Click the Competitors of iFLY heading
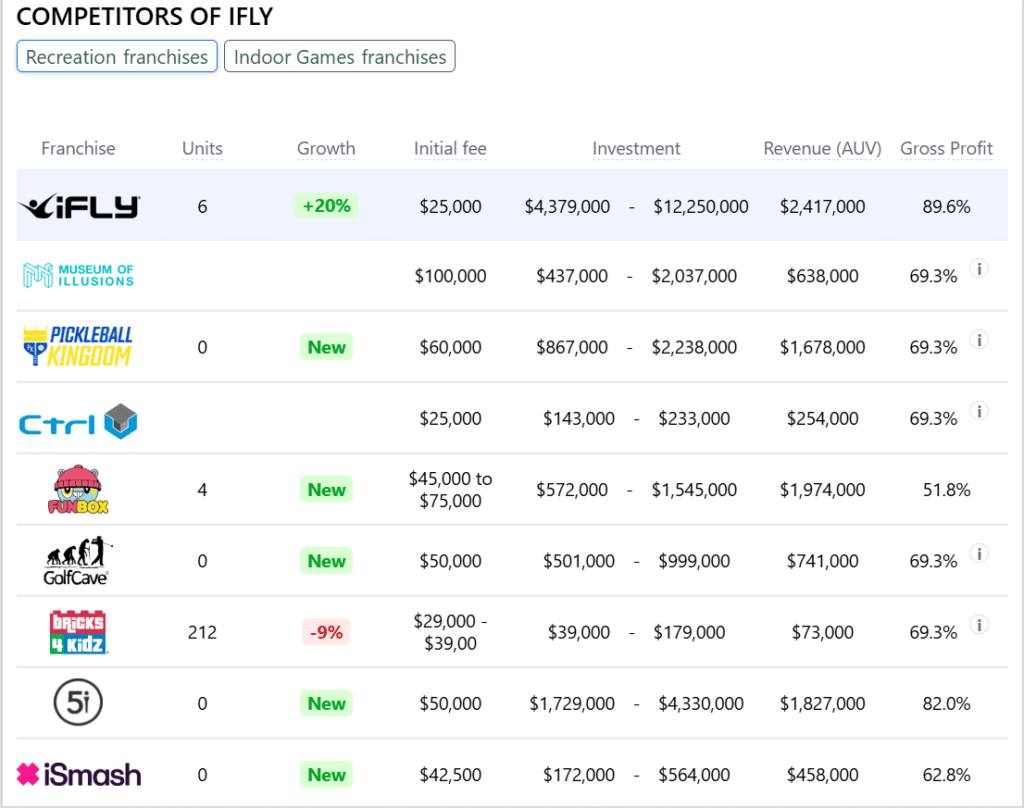 [x=144, y=16]
